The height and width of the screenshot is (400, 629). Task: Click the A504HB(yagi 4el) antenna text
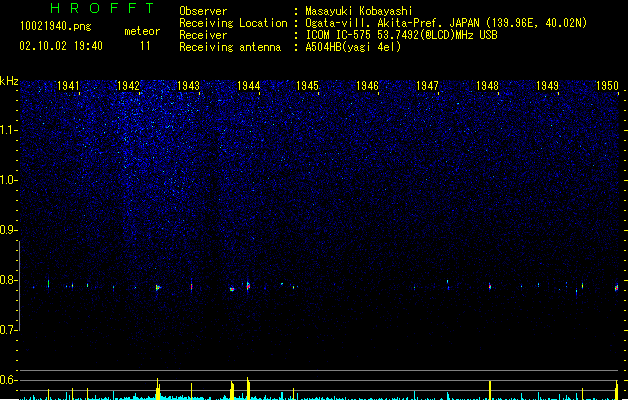click(x=353, y=47)
